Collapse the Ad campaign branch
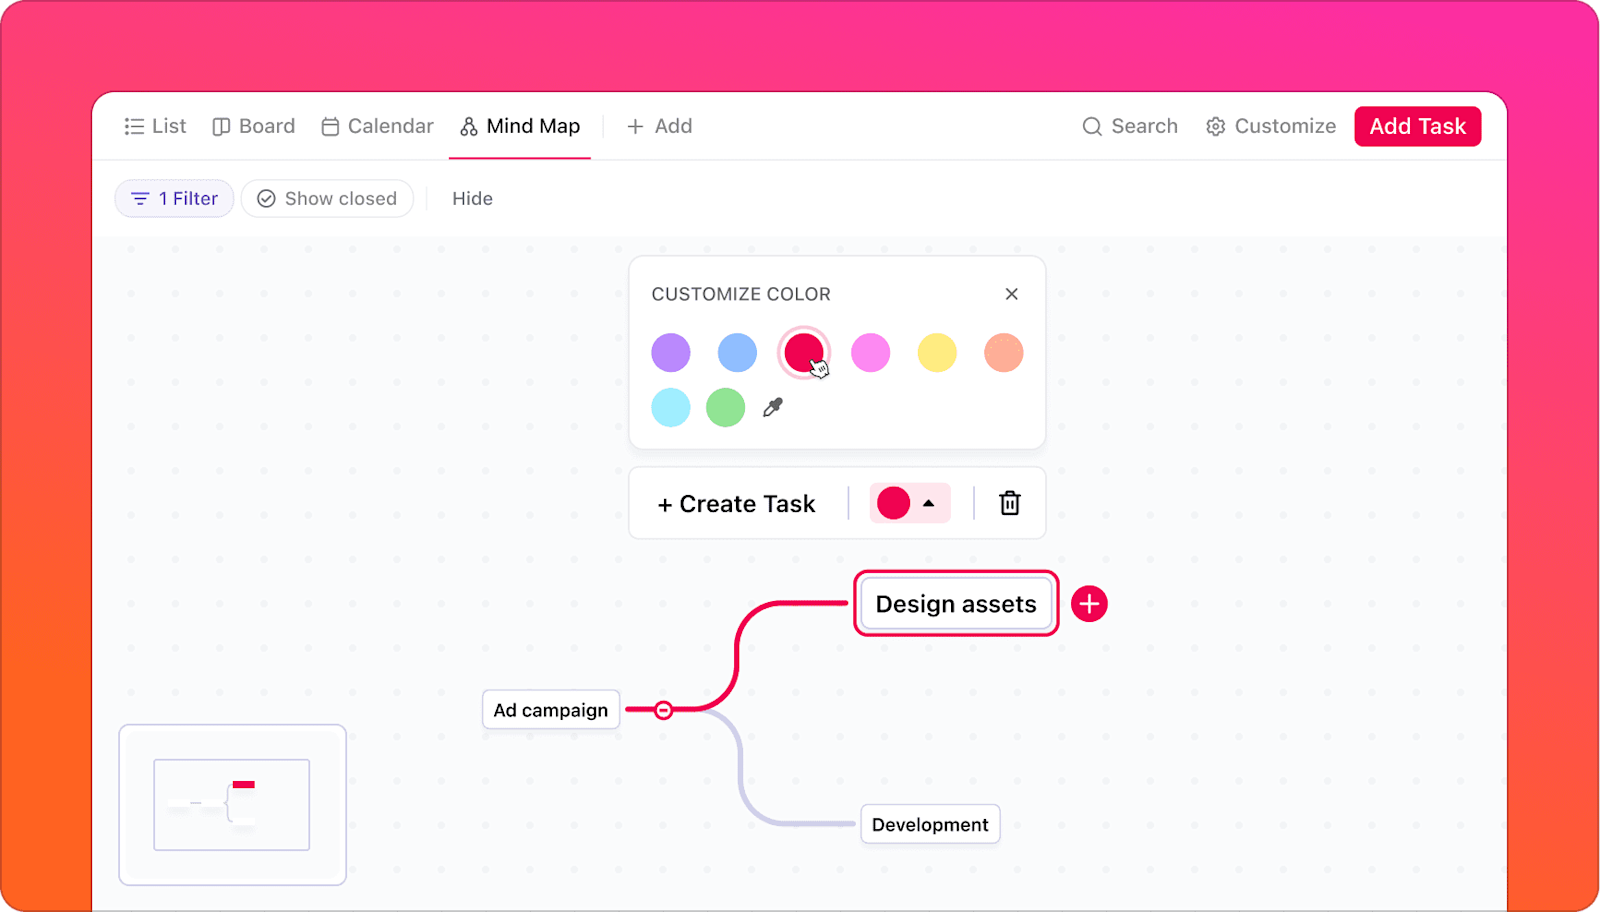This screenshot has height=912, width=1600. pyautogui.click(x=663, y=710)
